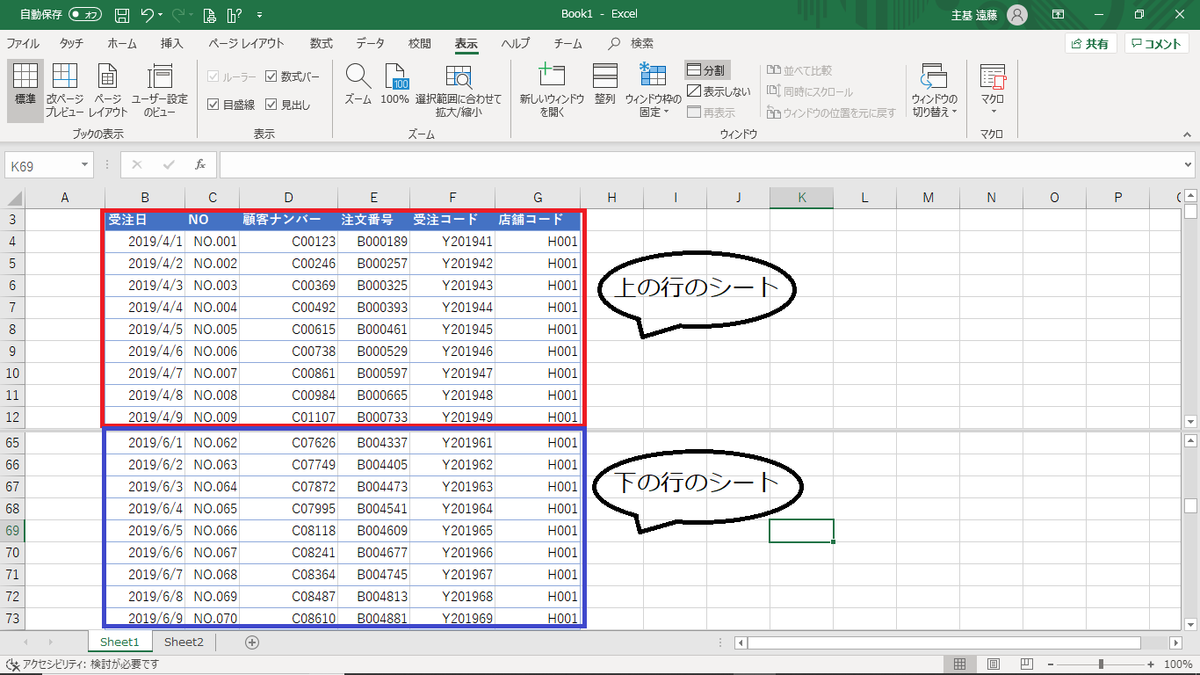
Task: Switch to ページレイアウト view in ribbon
Action: 108,91
